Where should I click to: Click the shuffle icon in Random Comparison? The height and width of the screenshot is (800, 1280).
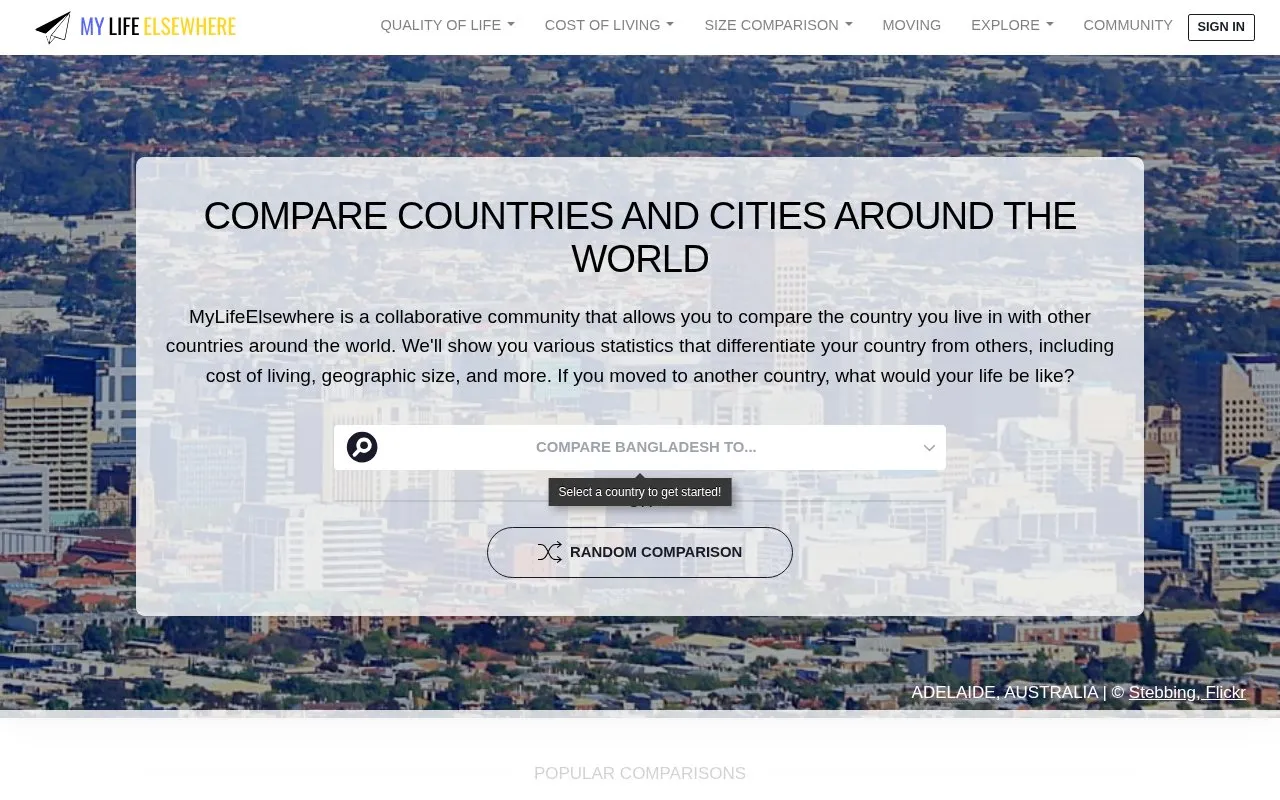pos(550,552)
